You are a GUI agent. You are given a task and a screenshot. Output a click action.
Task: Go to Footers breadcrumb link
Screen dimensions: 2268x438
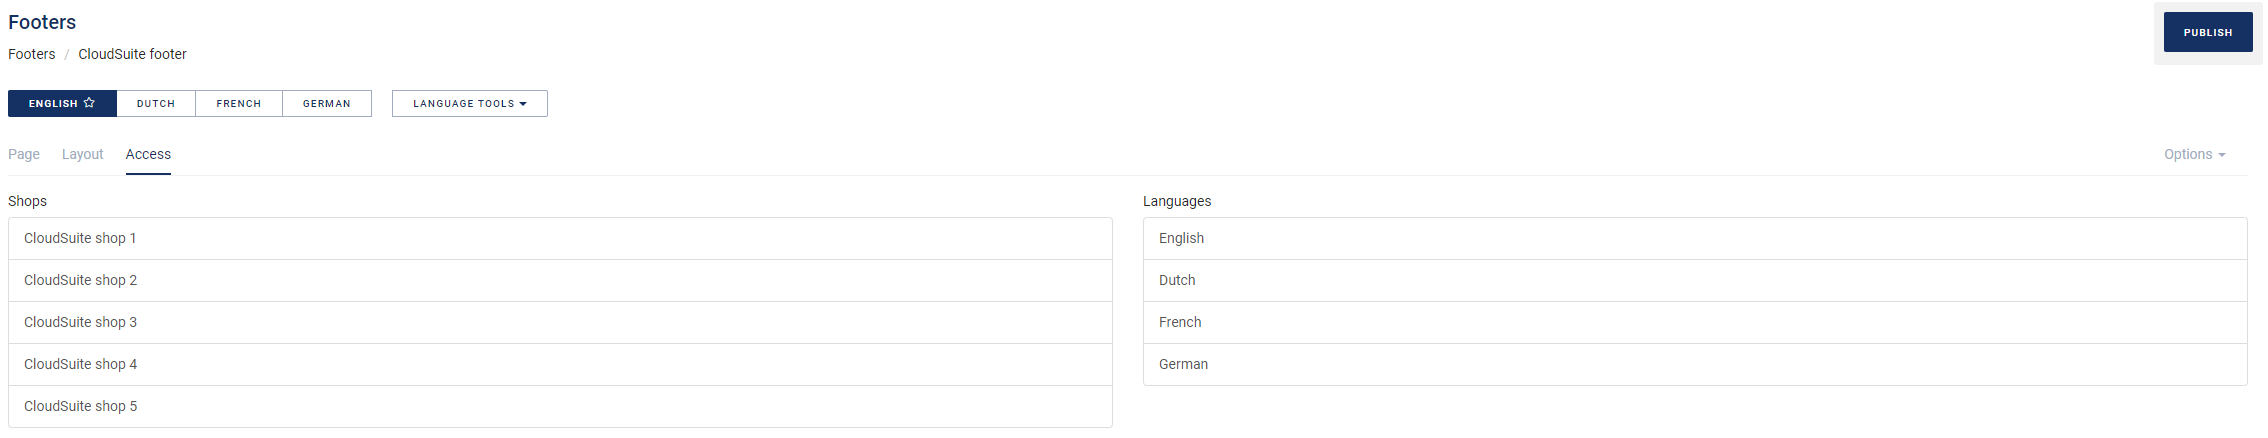[32, 54]
